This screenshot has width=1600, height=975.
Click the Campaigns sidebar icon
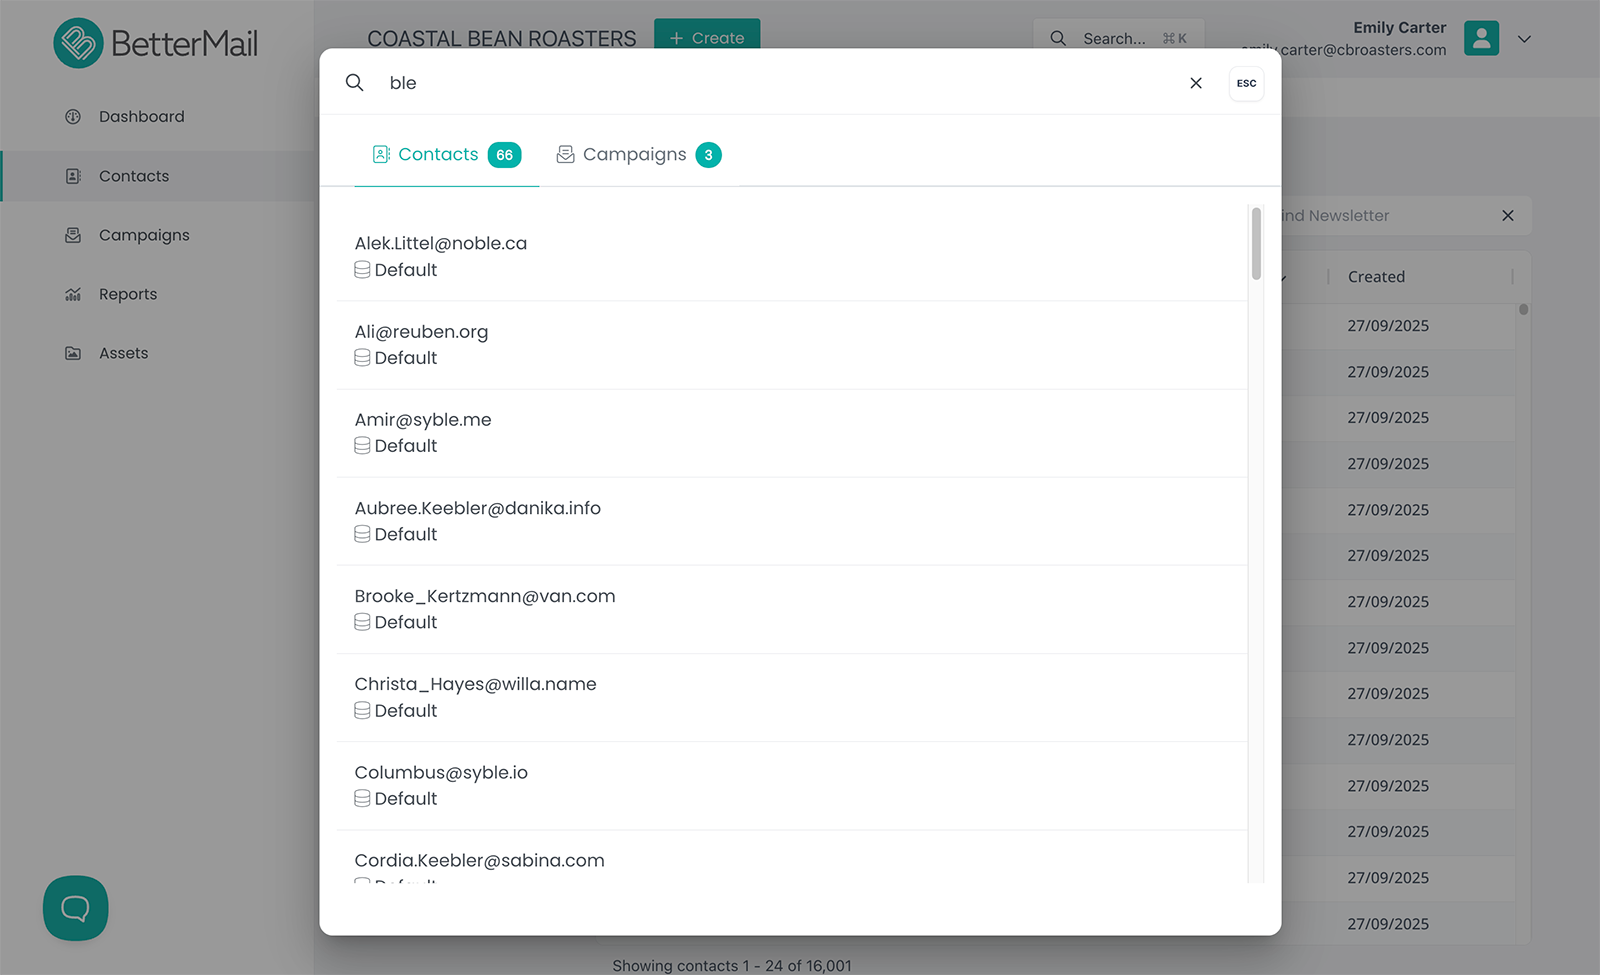coord(73,235)
